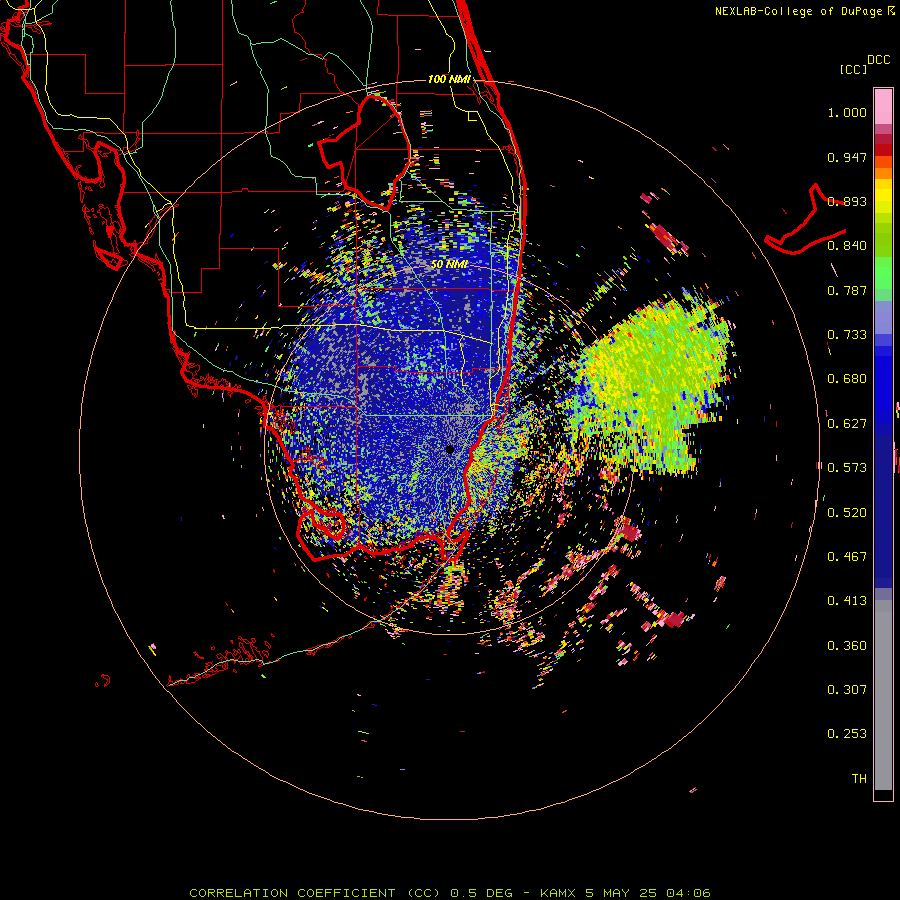This screenshot has width=900, height=900.
Task: Click the 0.893 scale value
Action: [847, 201]
